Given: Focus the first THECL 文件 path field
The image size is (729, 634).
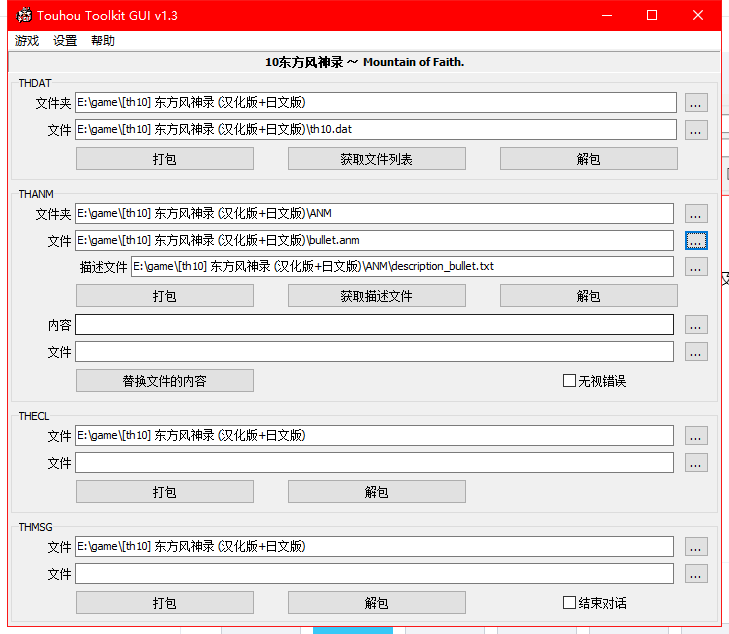Looking at the screenshot, I should [x=374, y=436].
